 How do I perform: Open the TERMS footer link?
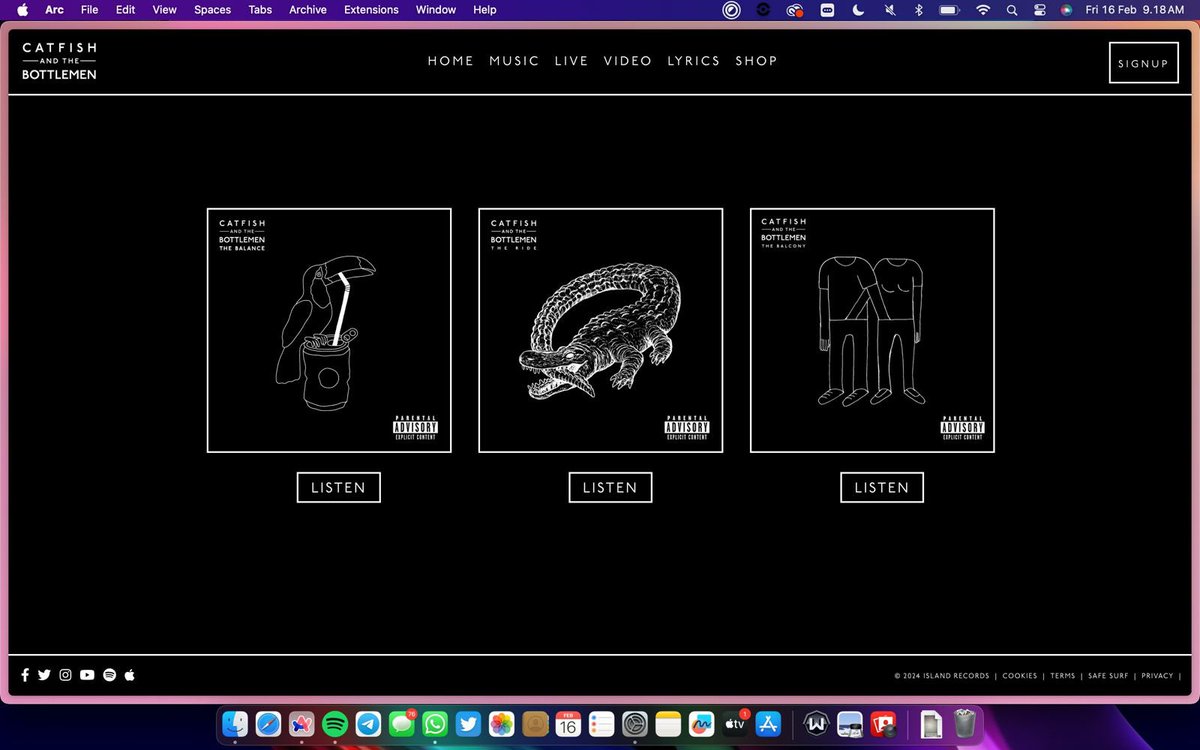1063,676
